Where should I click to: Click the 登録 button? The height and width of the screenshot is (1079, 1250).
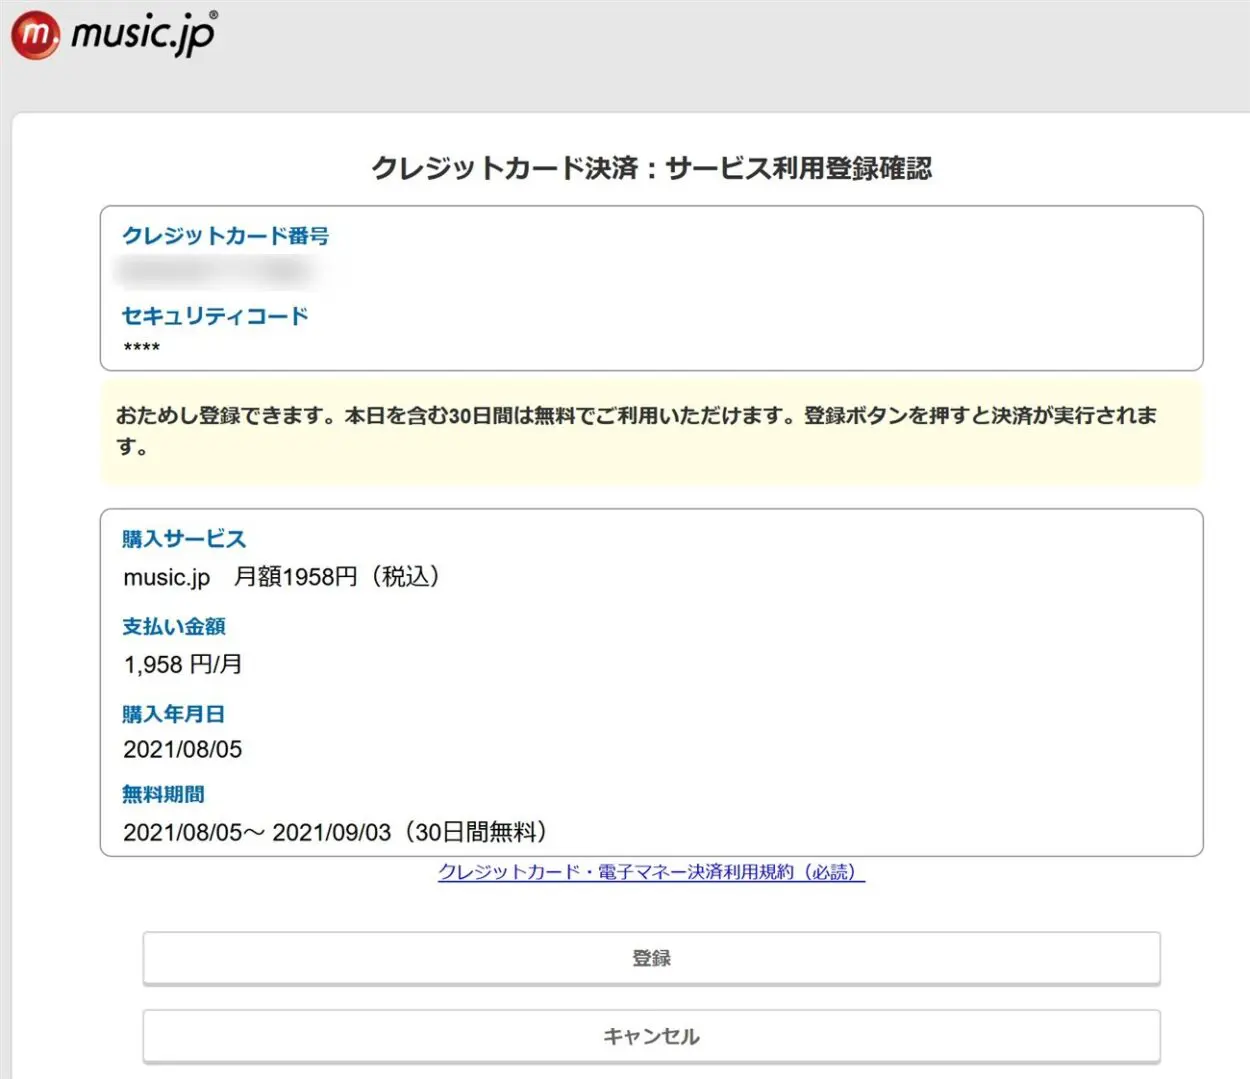651,958
